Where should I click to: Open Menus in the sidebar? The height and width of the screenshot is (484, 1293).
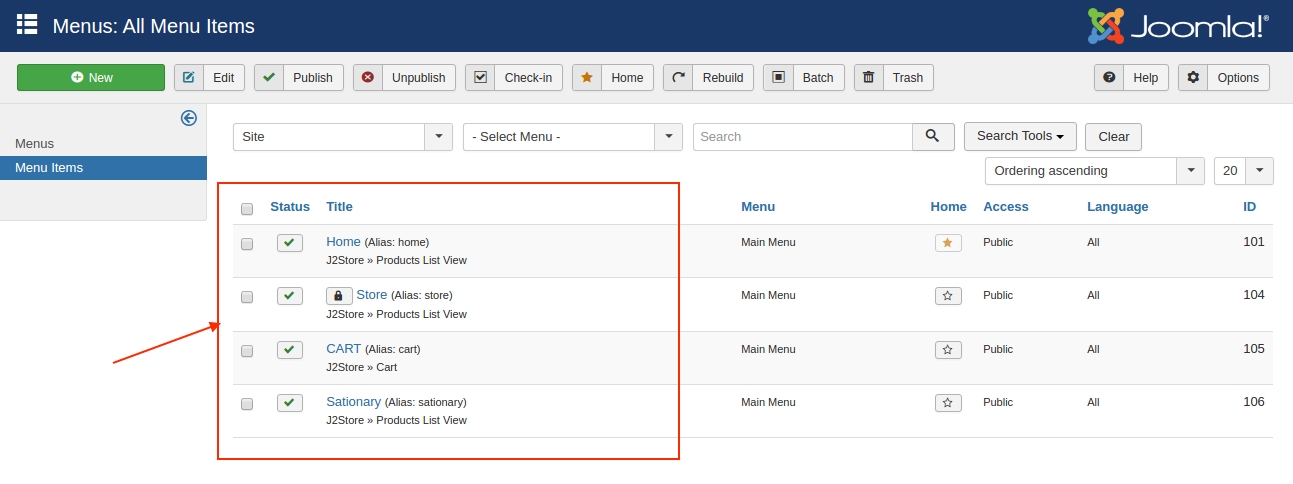pos(35,144)
